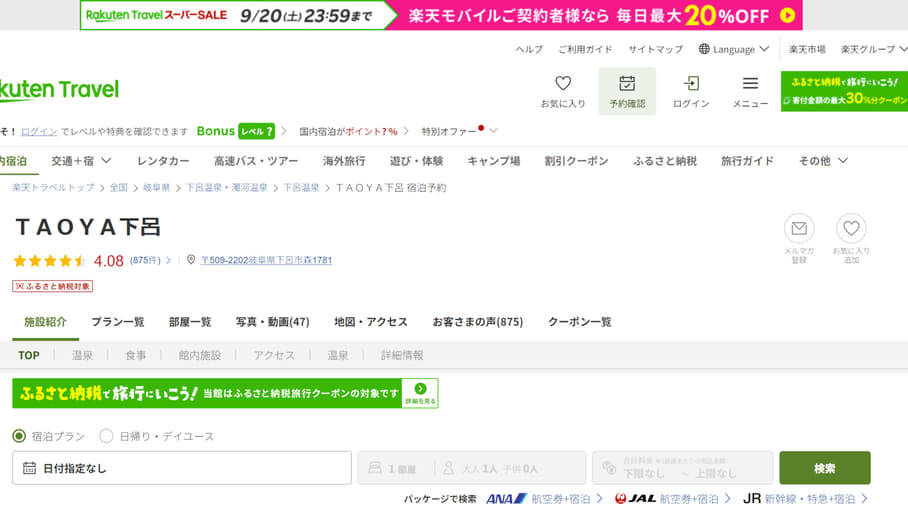Click the Rakuten Travel スーパーSALE top banner
Screen dimensions: 908x512
441,15
